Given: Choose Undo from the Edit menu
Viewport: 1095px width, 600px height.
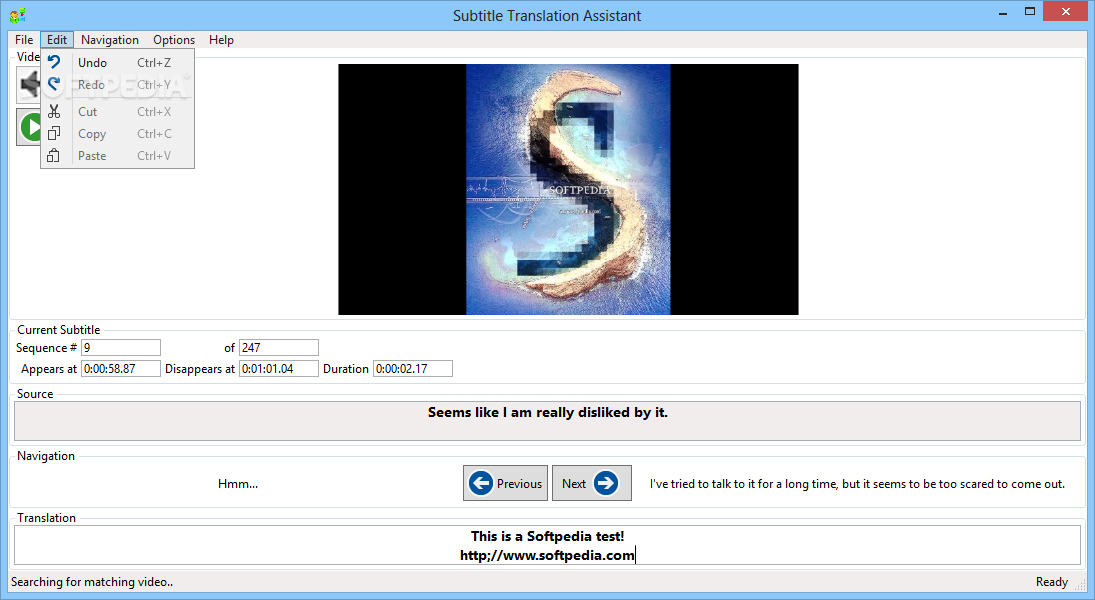Looking at the screenshot, I should (117, 62).
